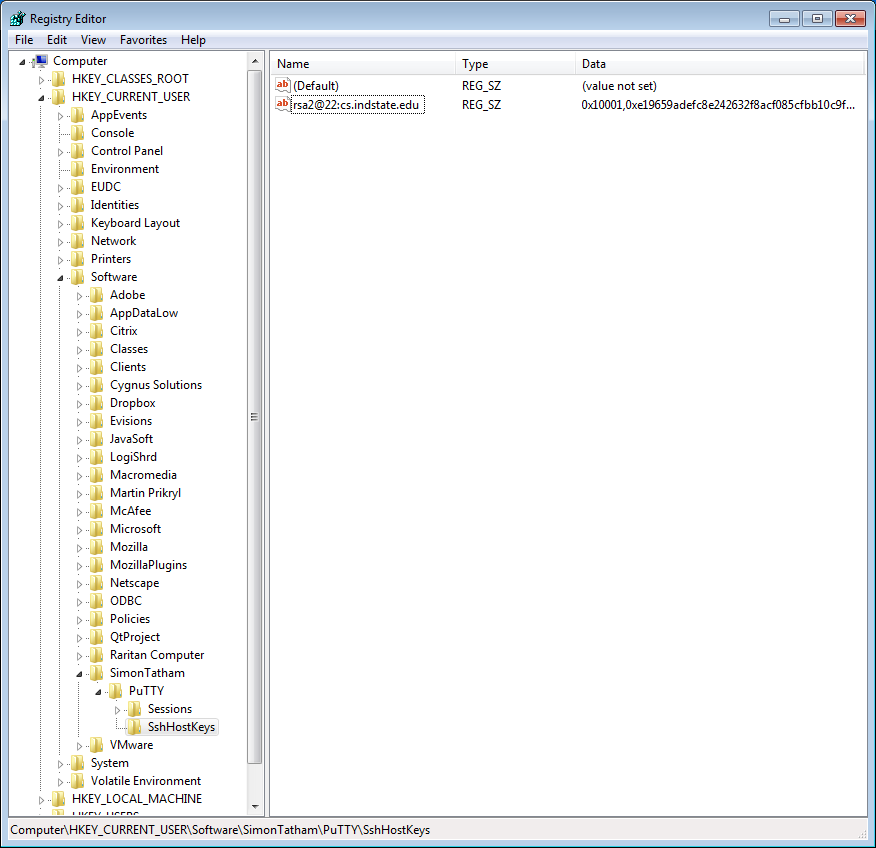Screen dimensions: 876x848
Task: Click the Software folder icon
Action: (x=78, y=277)
